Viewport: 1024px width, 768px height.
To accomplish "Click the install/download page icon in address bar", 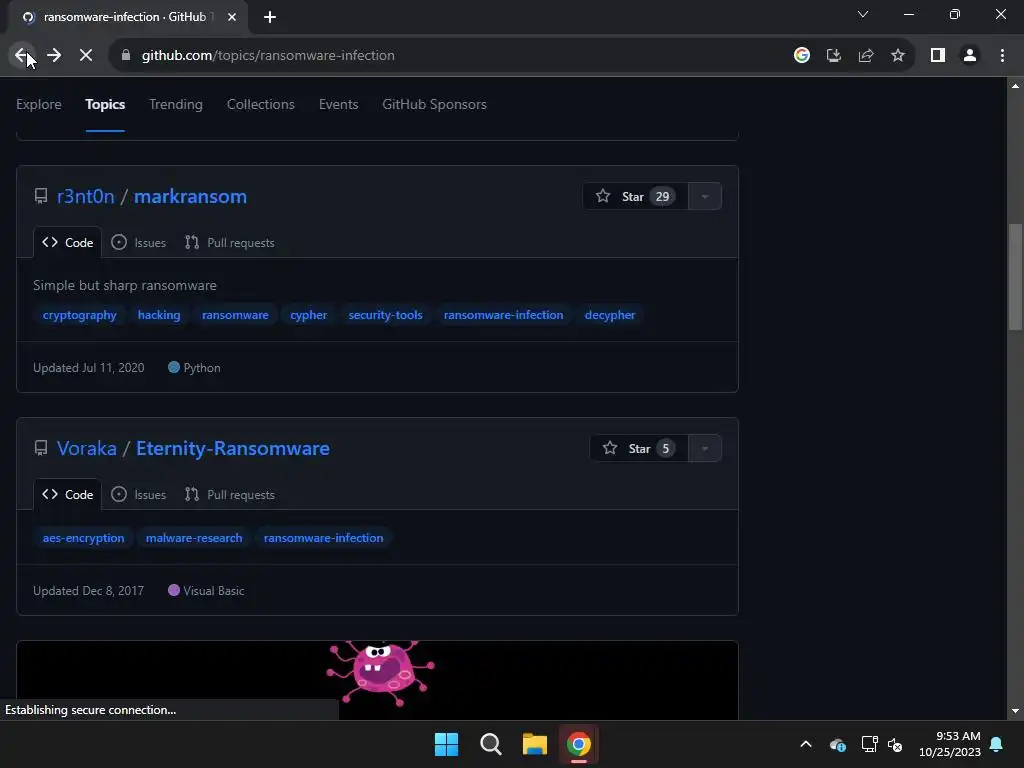I will (x=834, y=56).
